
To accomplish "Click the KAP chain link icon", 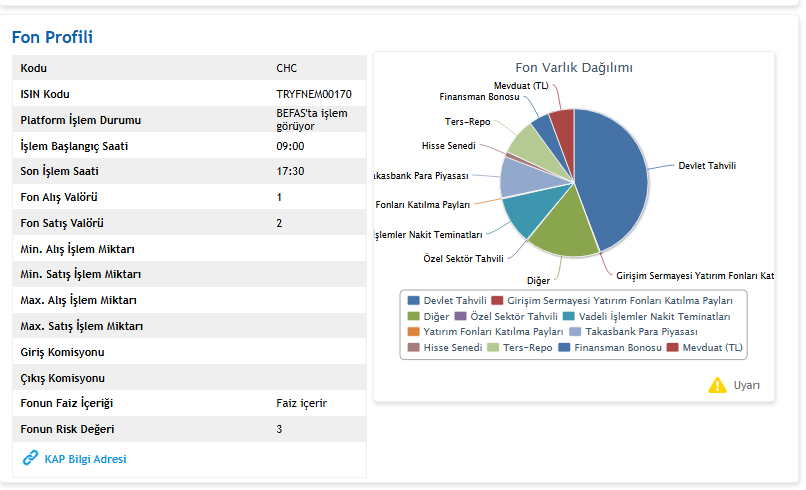I will coord(30,459).
